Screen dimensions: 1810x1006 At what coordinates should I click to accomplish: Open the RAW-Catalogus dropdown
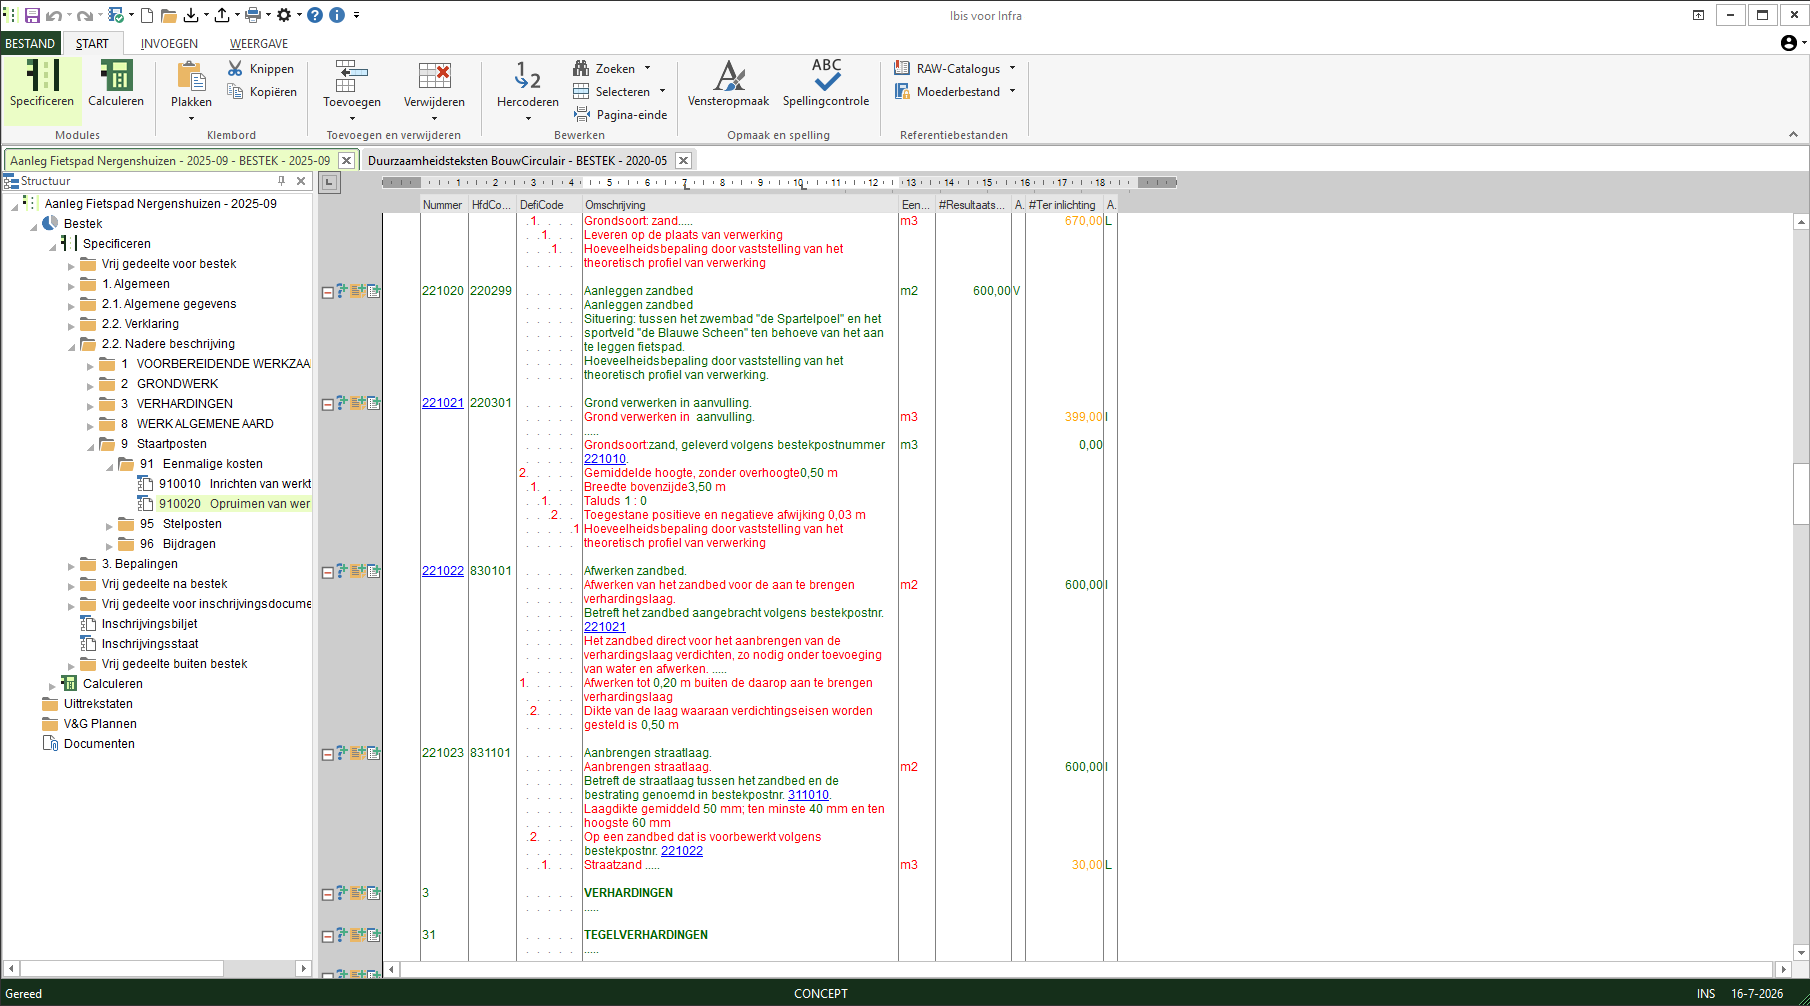click(1012, 69)
